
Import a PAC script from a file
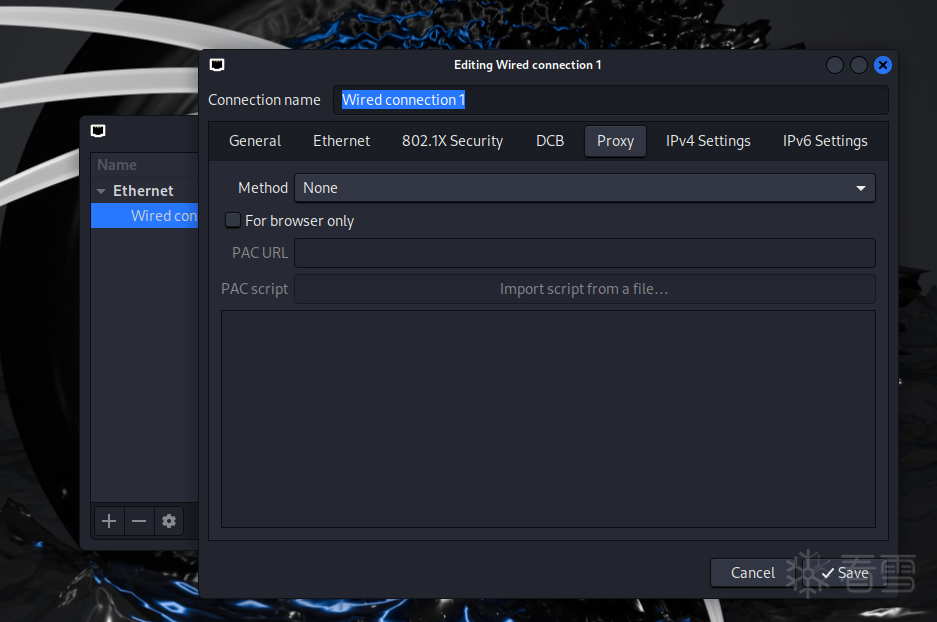584,288
